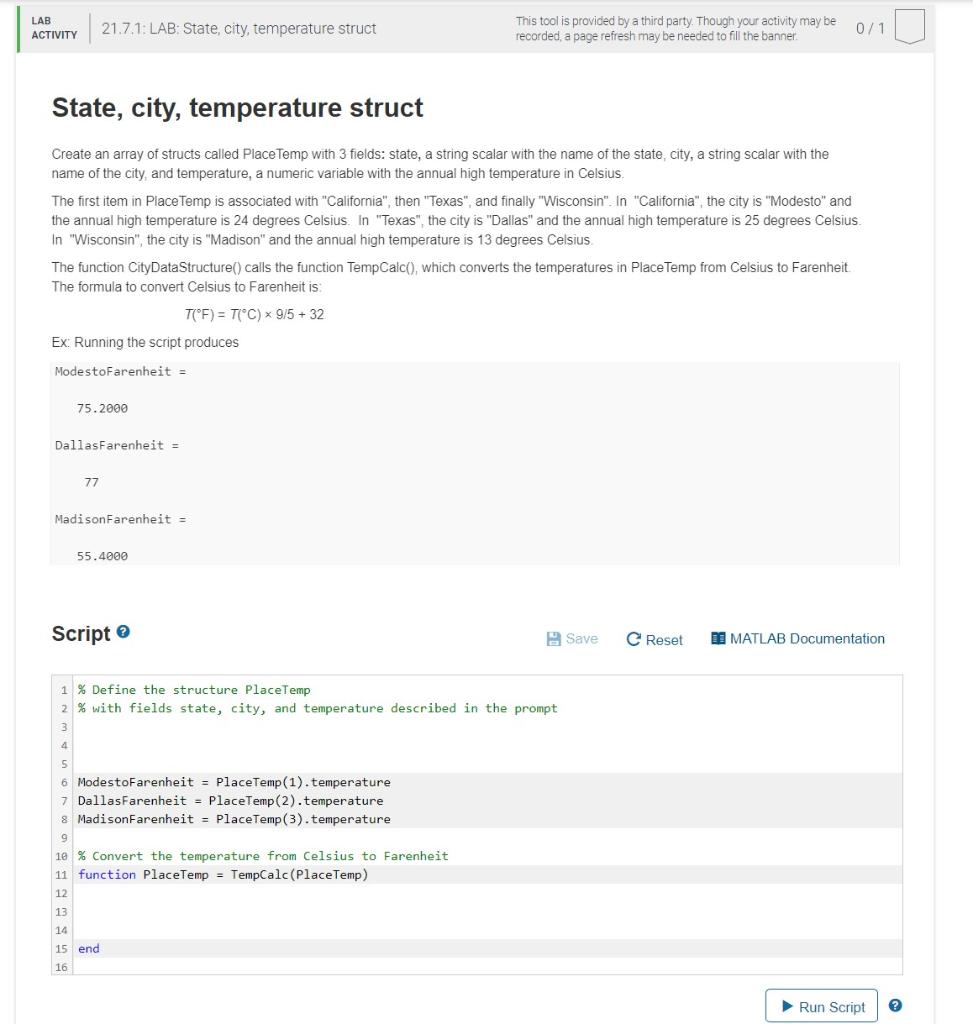
Task: Click the end keyword on line 15
Action: coord(88,948)
